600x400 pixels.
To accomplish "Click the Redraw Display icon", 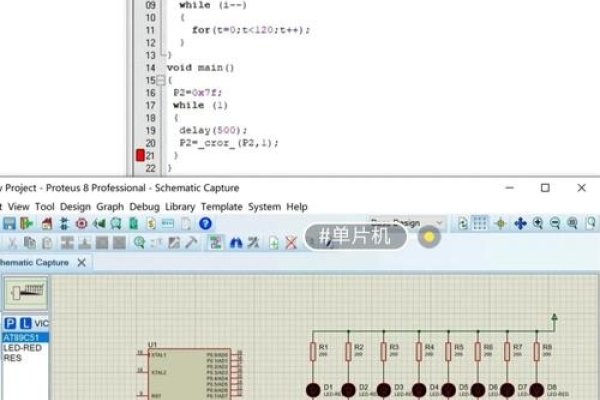I will (x=463, y=223).
